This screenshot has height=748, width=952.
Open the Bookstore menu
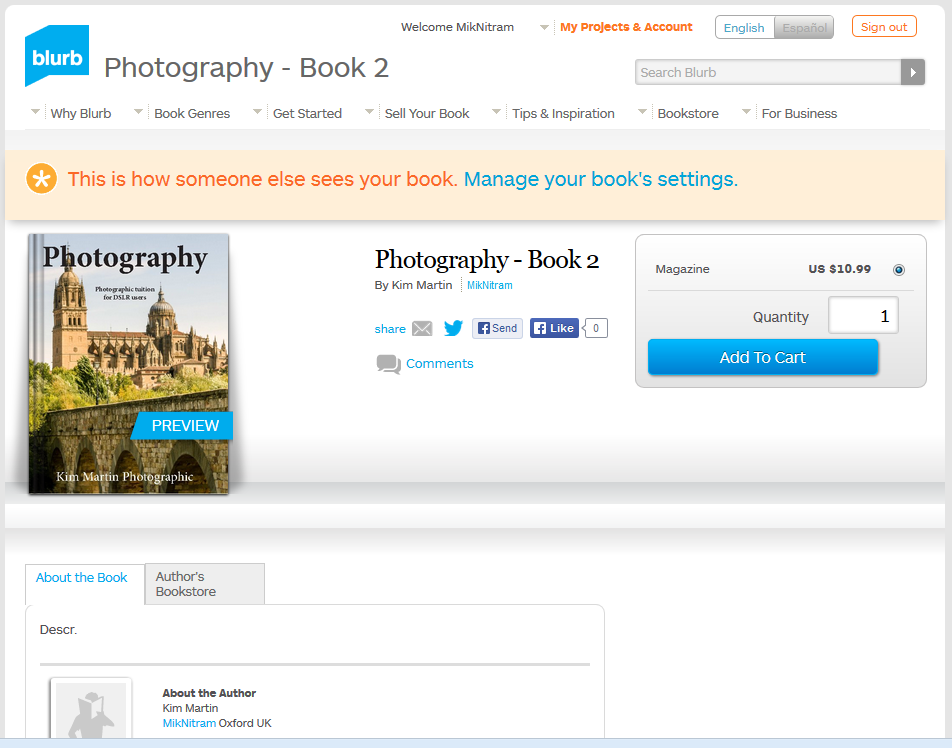[x=688, y=114]
